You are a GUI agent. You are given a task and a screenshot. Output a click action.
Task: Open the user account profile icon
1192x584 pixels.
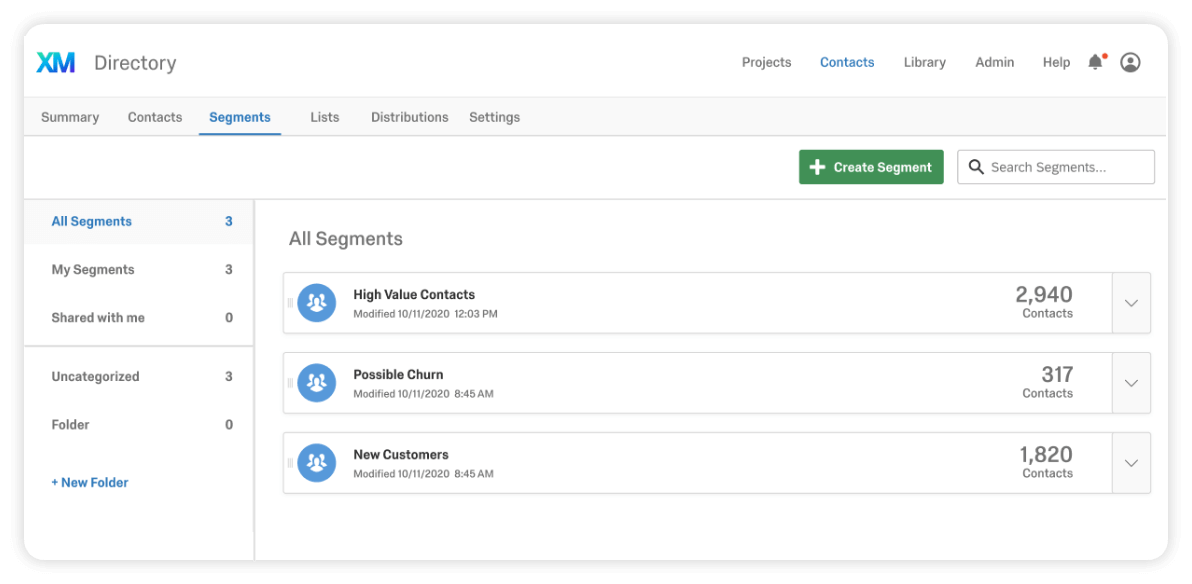point(1130,62)
